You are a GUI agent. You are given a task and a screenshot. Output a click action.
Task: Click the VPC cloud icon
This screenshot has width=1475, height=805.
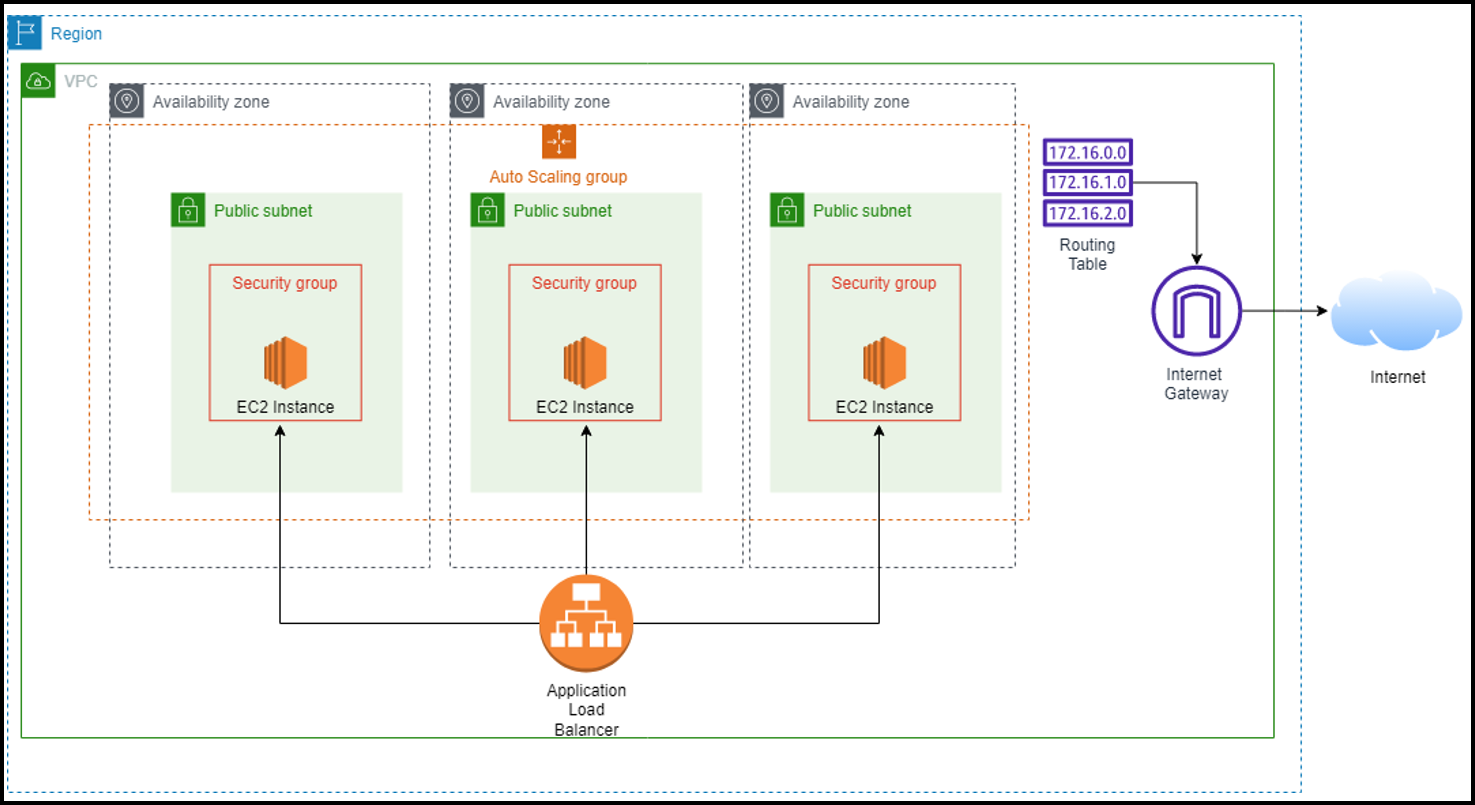point(37,81)
